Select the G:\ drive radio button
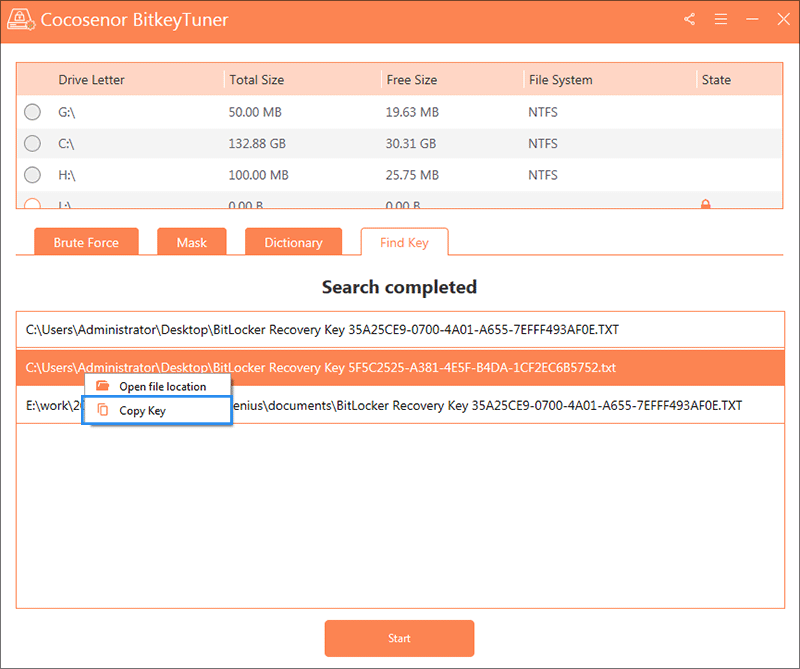This screenshot has height=669, width=800. click(x=32, y=112)
